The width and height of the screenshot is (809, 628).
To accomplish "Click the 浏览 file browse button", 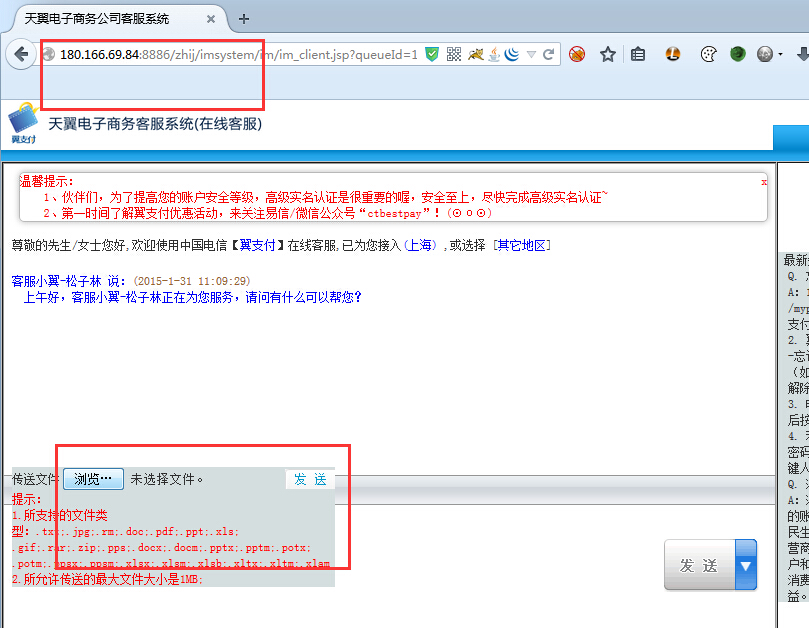I will click(x=93, y=479).
